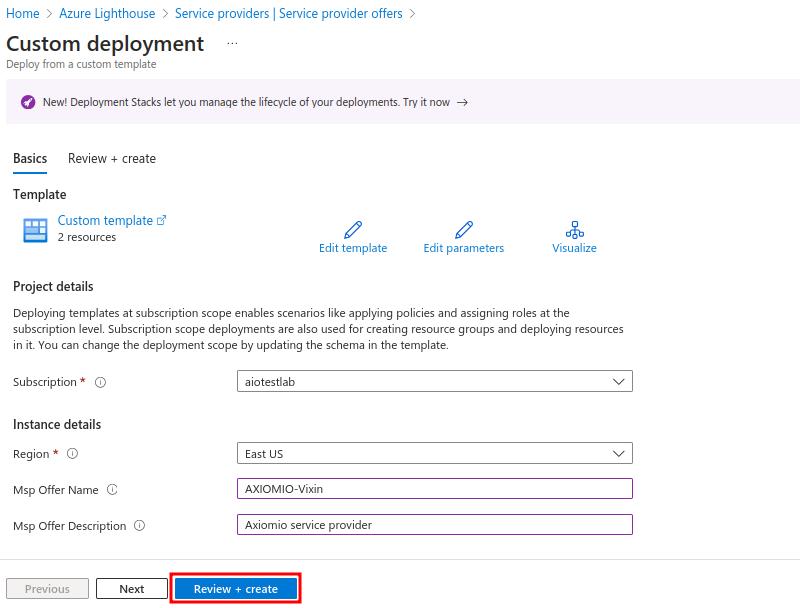800x608 pixels.
Task: Click the Custom template grid icon
Action: 35,230
